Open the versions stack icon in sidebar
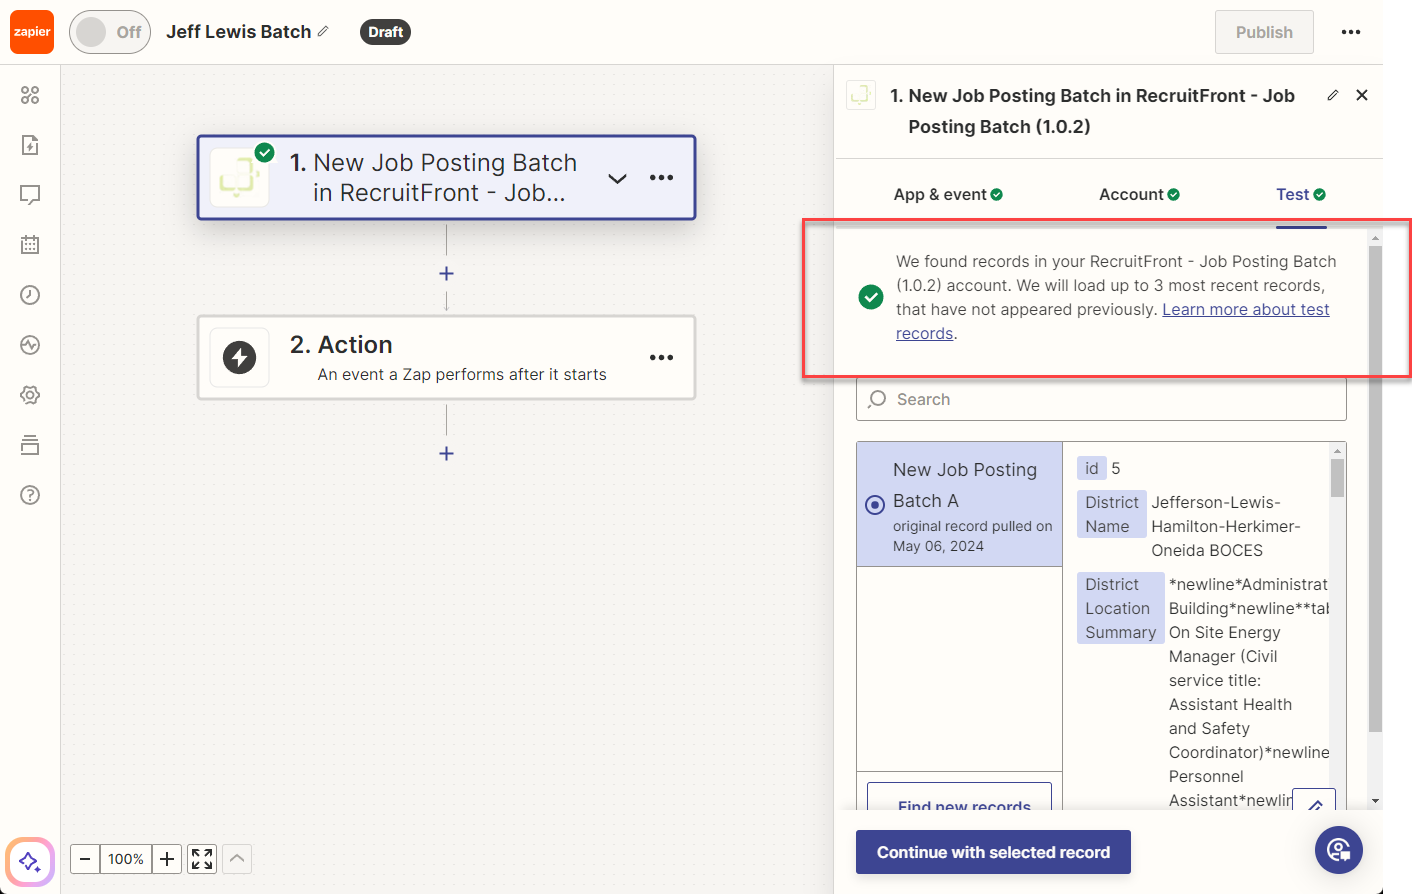This screenshot has width=1412, height=894. coord(30,445)
